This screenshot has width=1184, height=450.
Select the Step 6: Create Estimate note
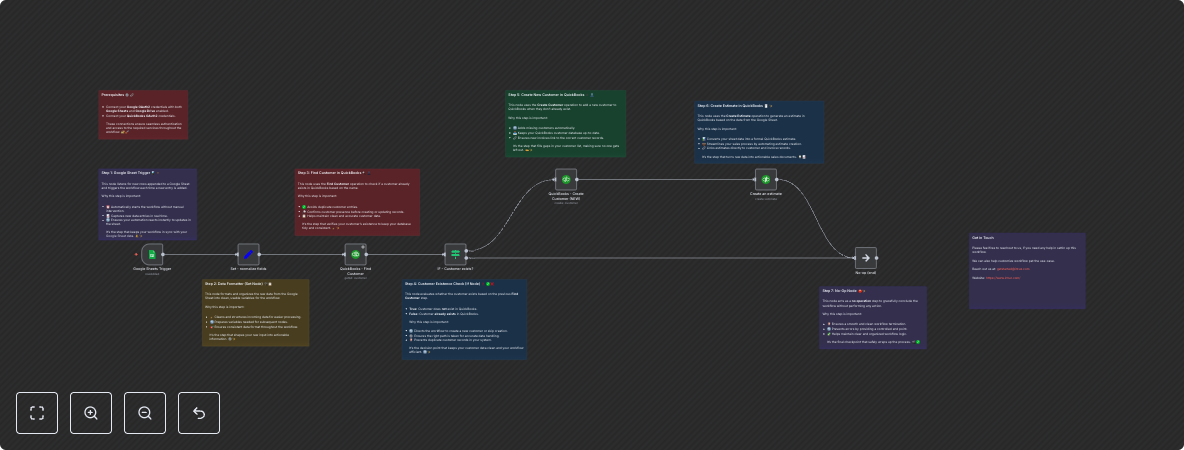click(x=759, y=133)
